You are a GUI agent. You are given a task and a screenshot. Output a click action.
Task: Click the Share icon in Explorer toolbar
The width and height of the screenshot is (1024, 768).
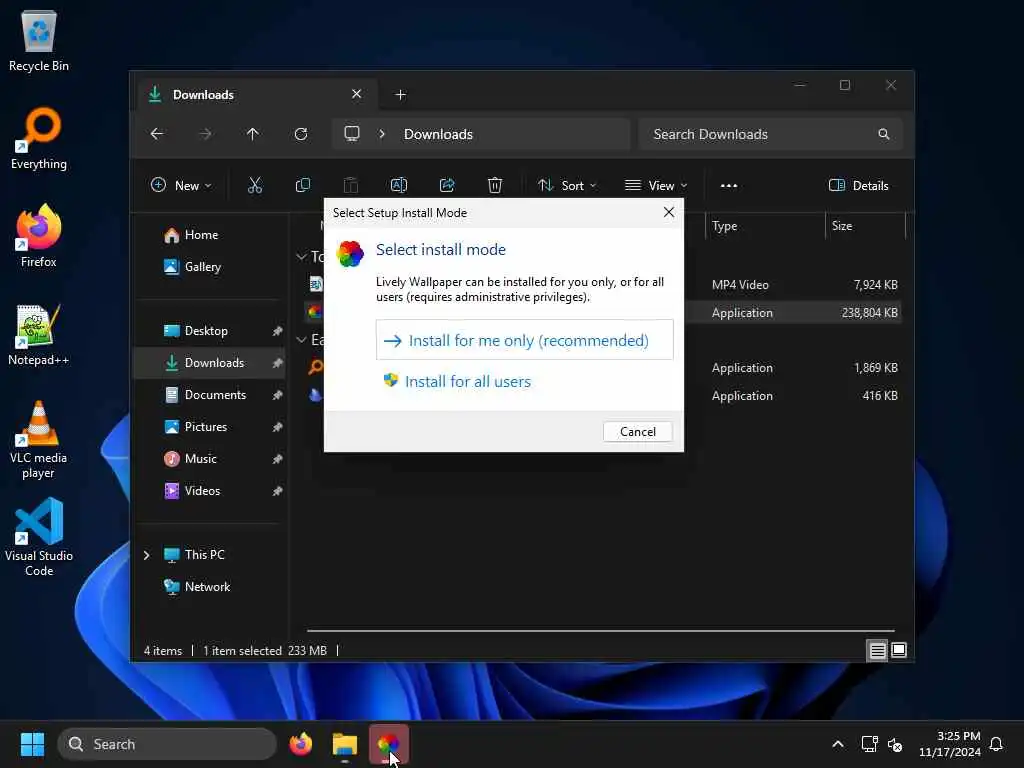tap(447, 185)
